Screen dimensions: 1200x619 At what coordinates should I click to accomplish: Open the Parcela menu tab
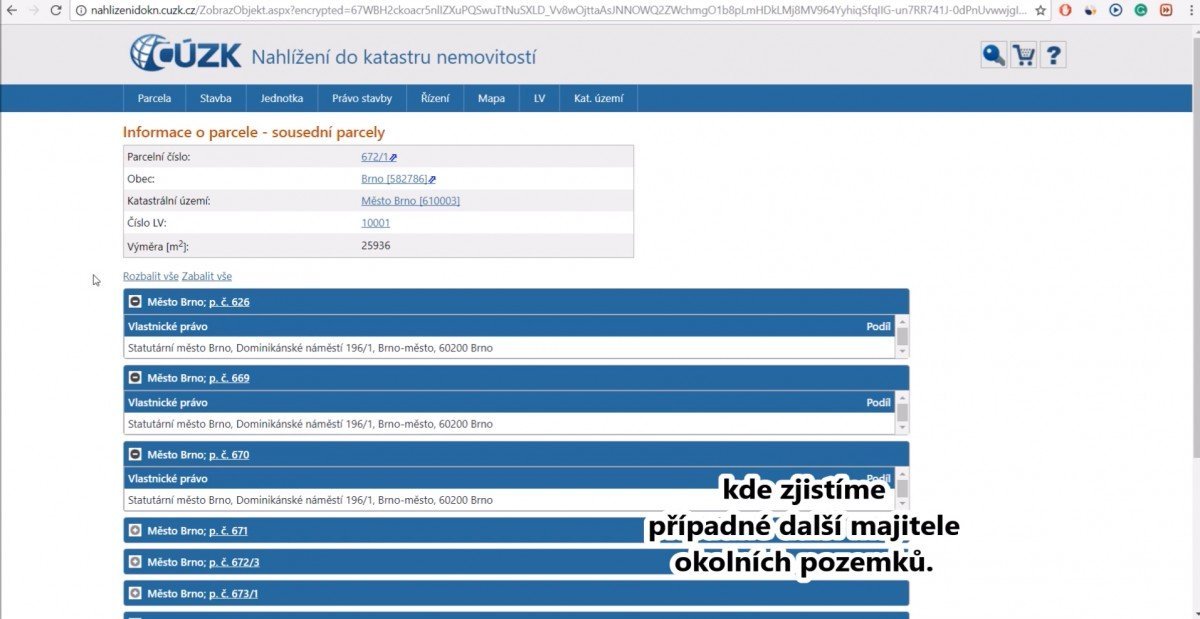[154, 98]
